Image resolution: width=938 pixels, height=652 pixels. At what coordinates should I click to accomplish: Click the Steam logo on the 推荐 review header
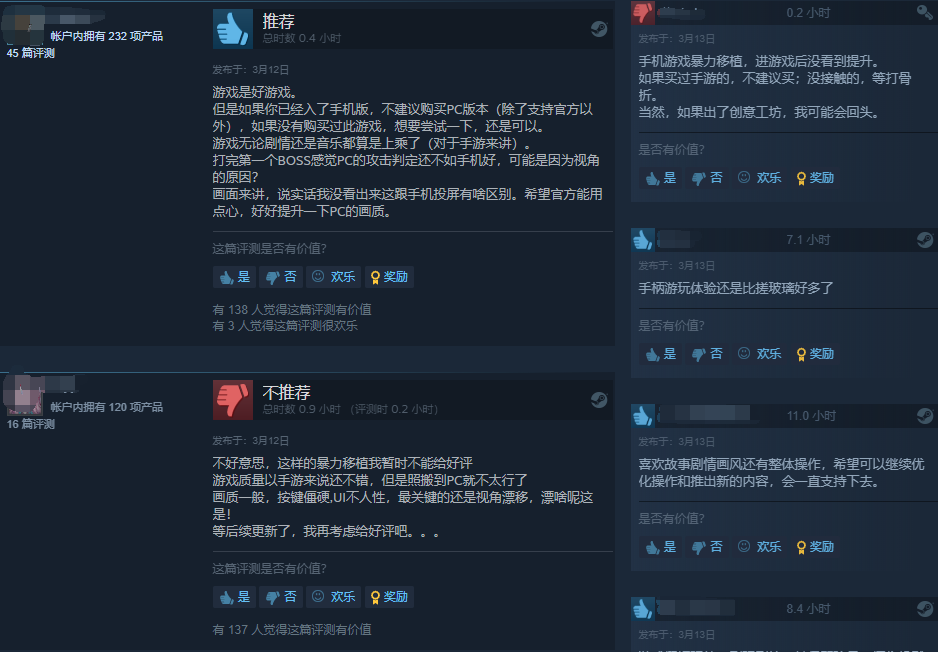[x=599, y=29]
